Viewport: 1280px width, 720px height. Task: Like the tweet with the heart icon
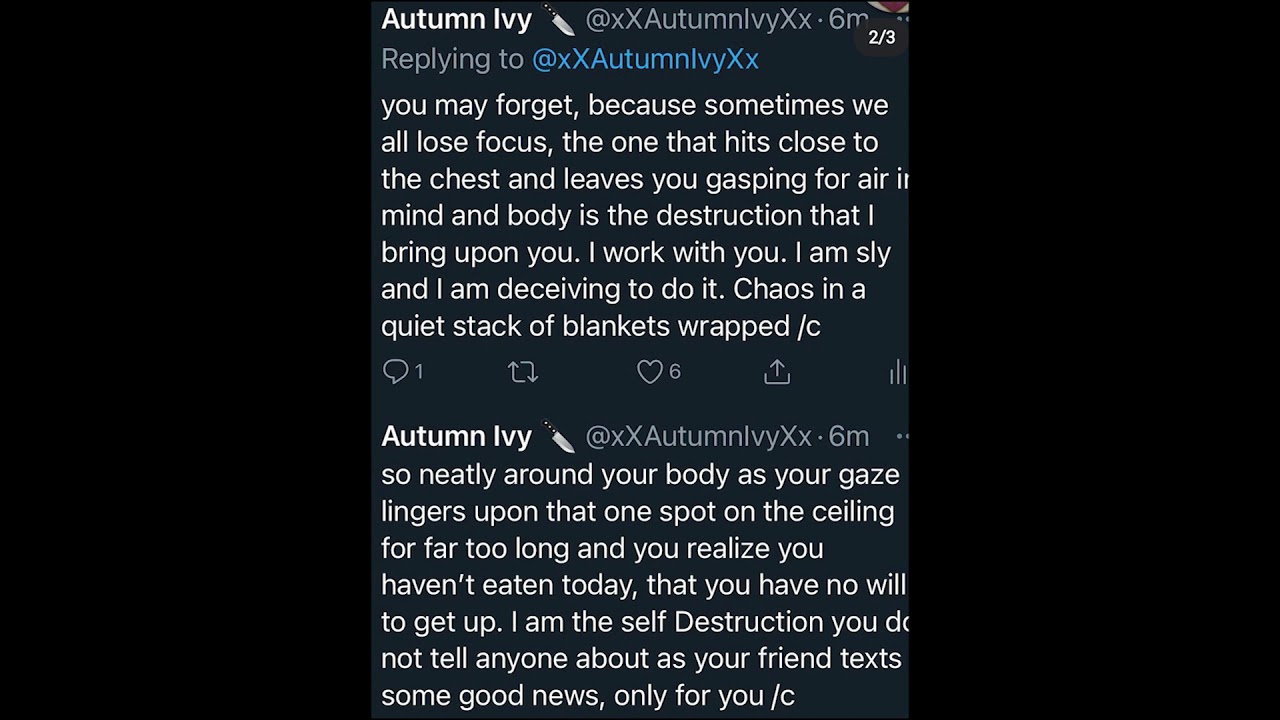point(650,372)
